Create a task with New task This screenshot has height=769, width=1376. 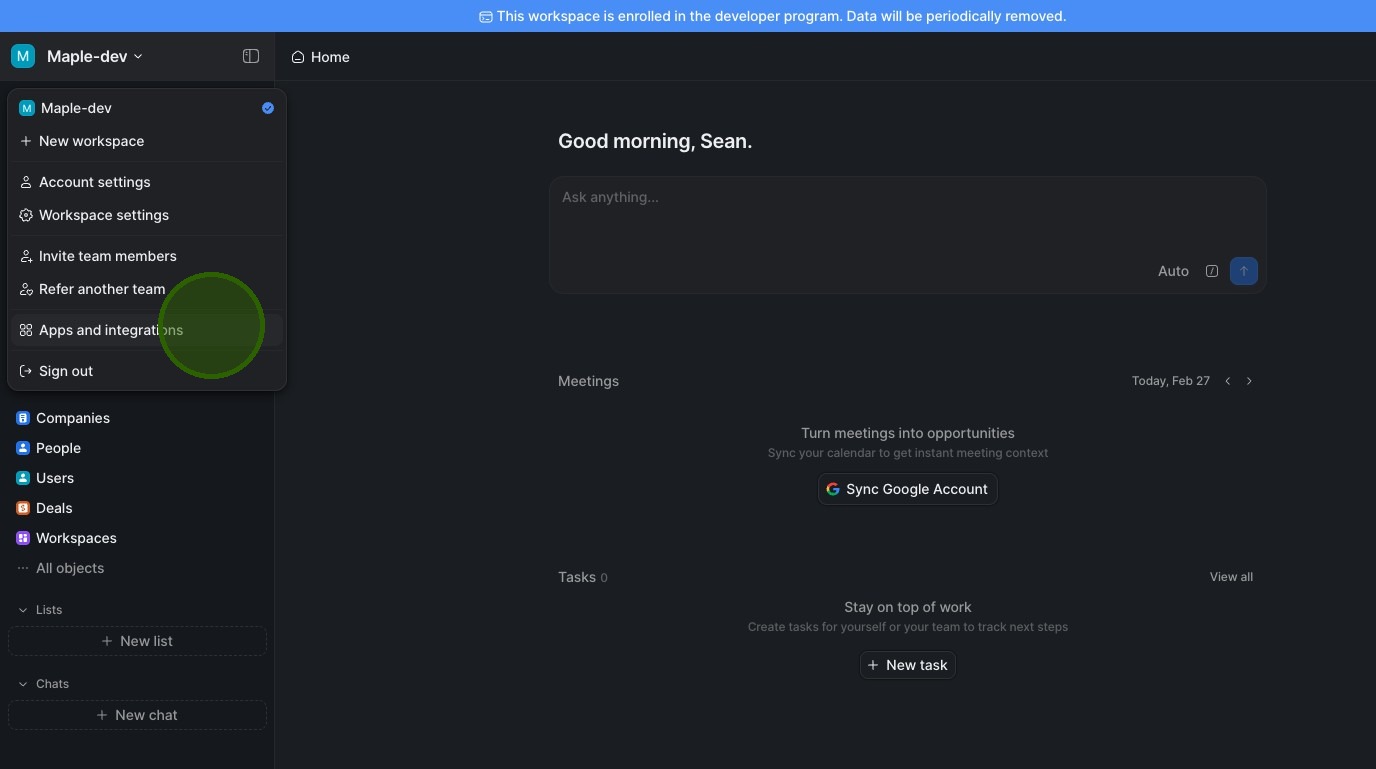click(908, 665)
